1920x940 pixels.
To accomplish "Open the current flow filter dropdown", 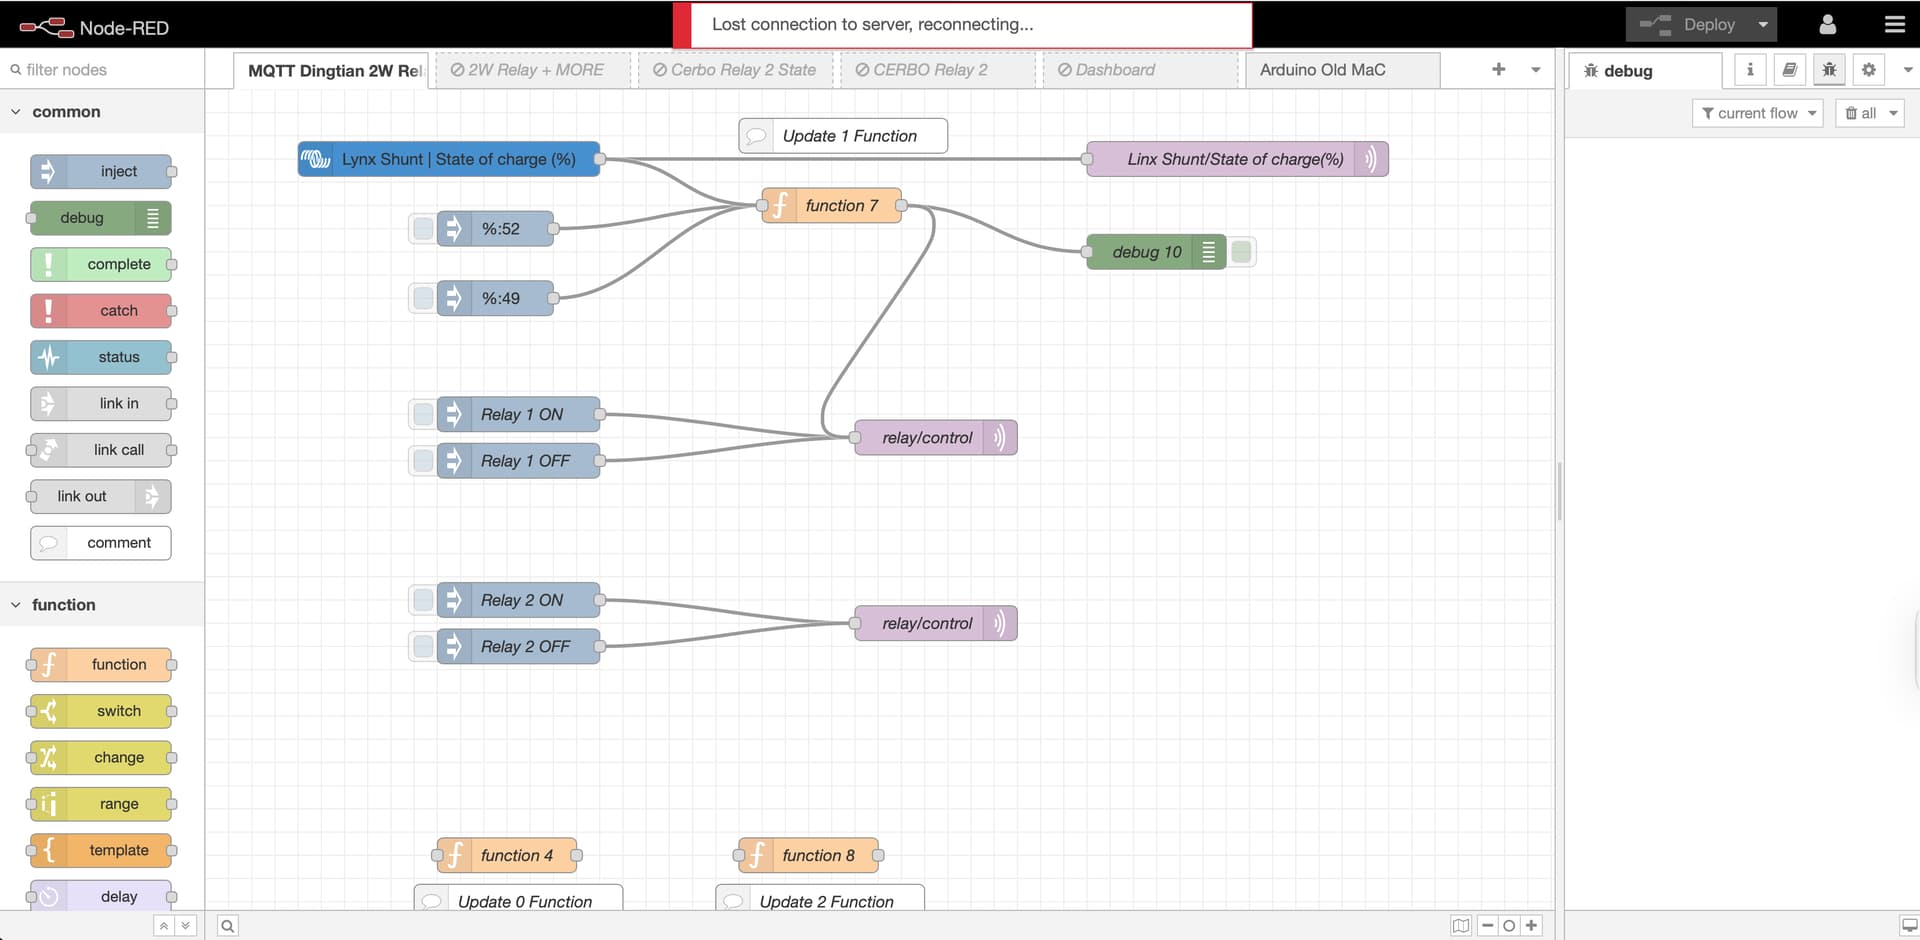I will tap(1757, 113).
